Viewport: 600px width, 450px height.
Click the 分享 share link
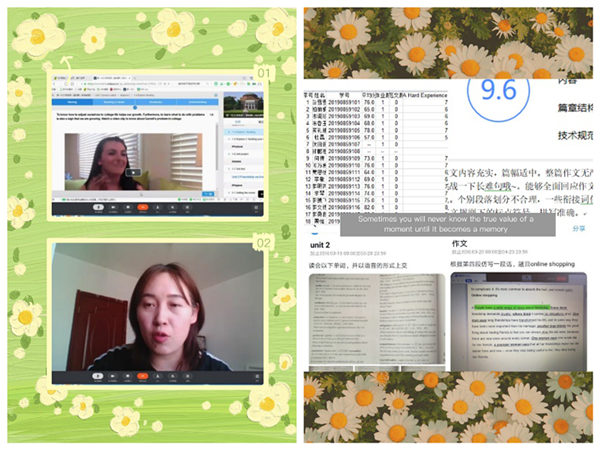tap(579, 228)
